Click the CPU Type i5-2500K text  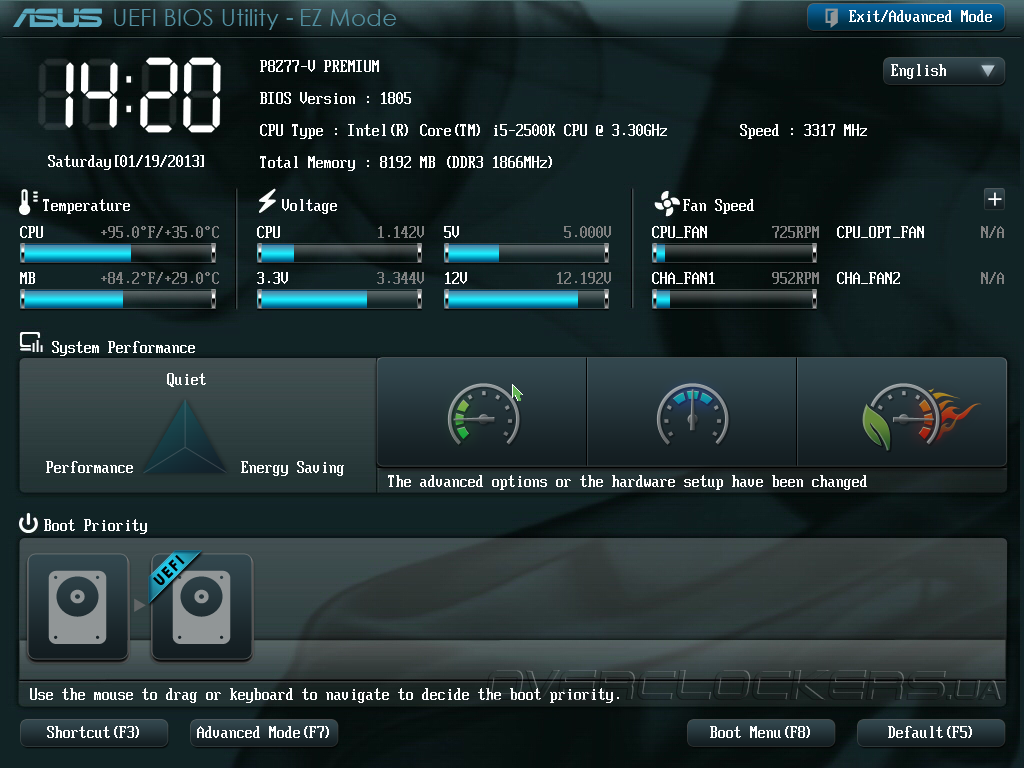463,131
